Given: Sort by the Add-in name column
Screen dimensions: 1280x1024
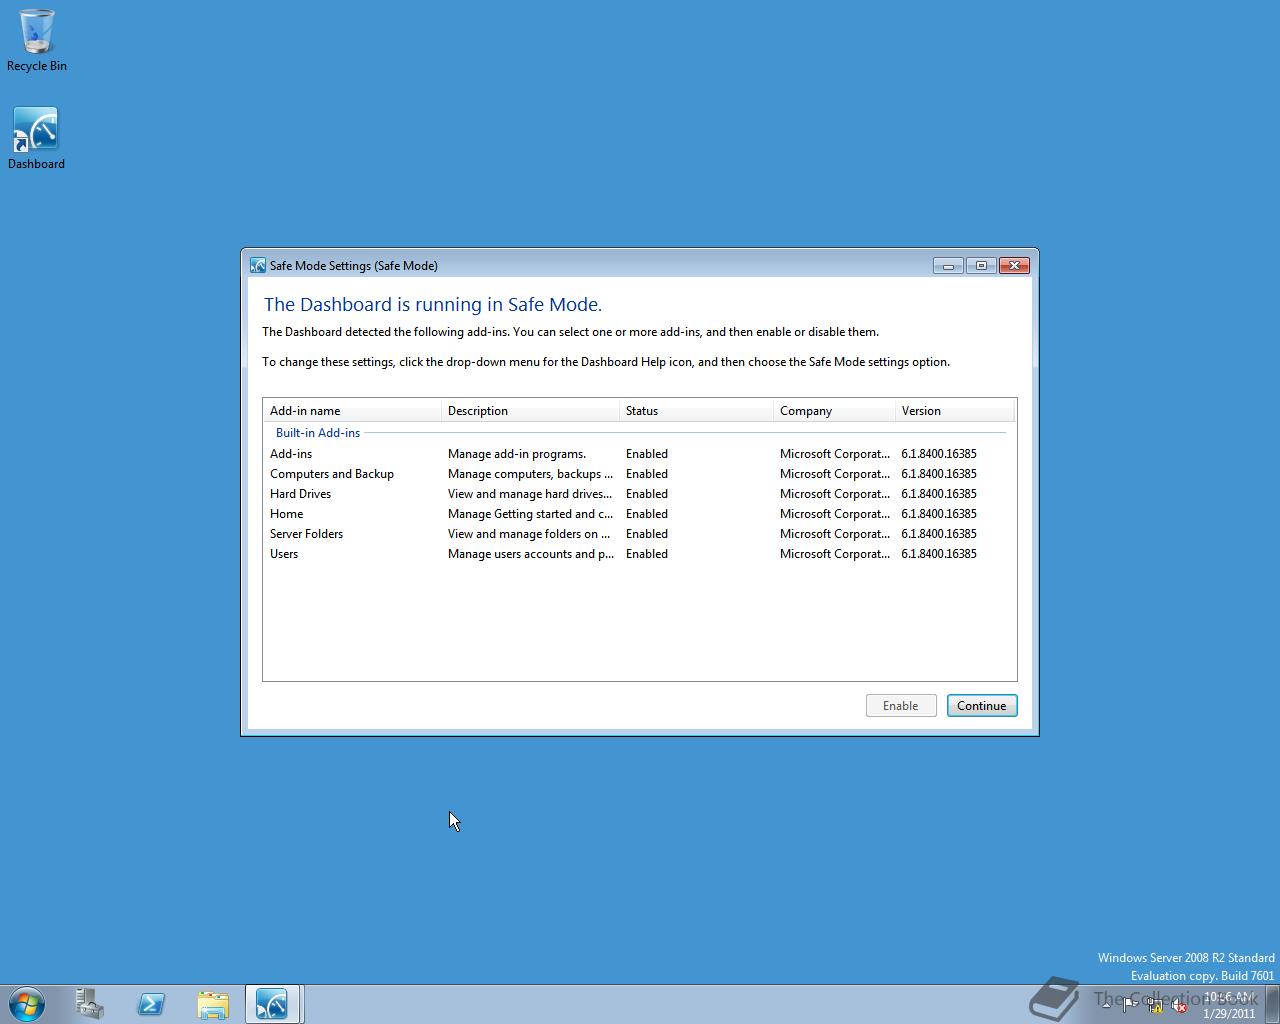Looking at the screenshot, I should [x=352, y=411].
